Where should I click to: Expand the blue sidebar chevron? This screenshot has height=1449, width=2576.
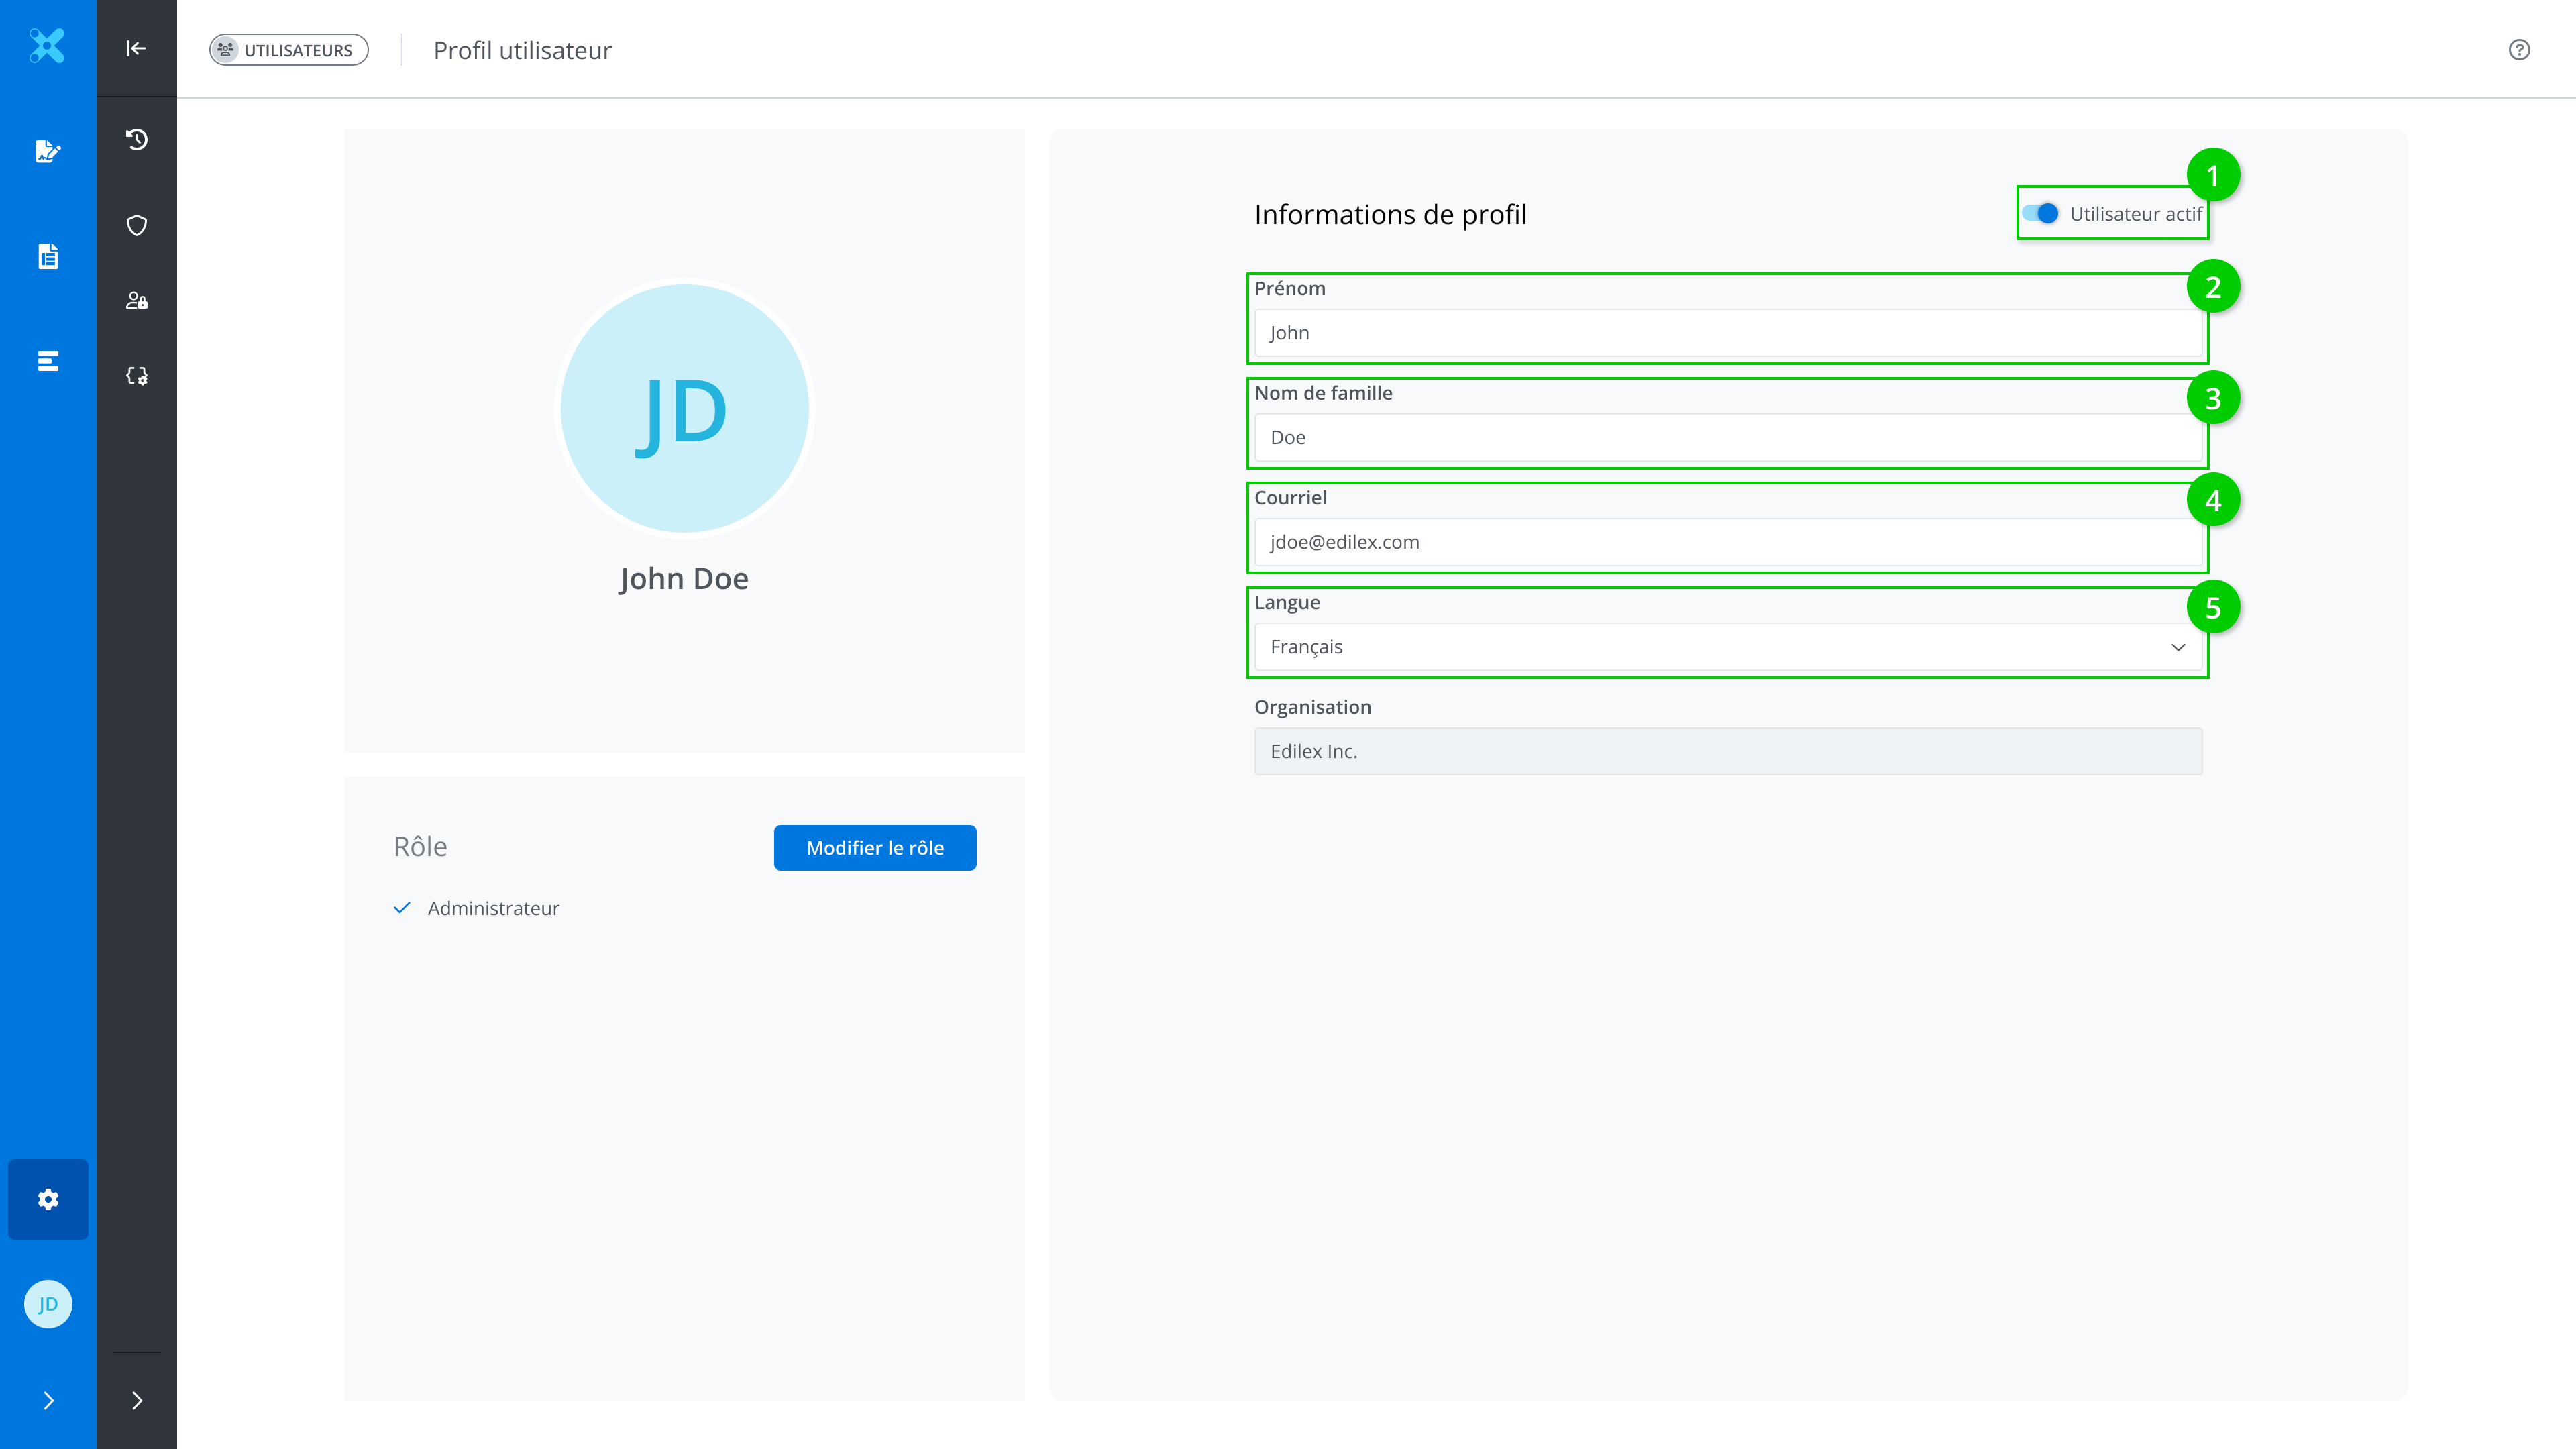click(47, 1400)
